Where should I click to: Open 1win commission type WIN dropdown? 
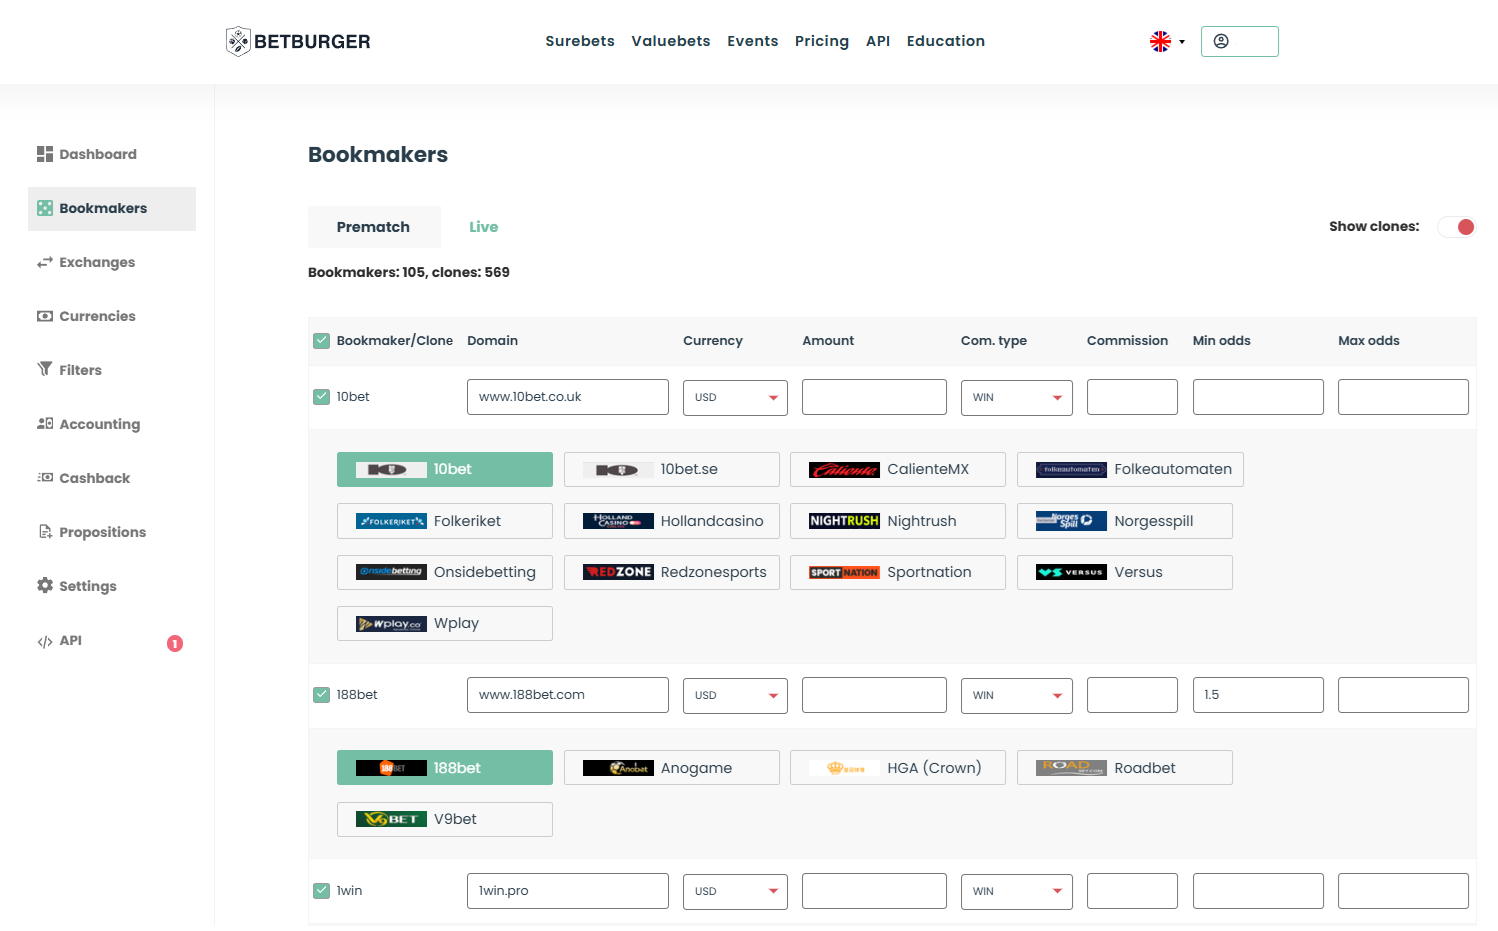click(x=1016, y=891)
